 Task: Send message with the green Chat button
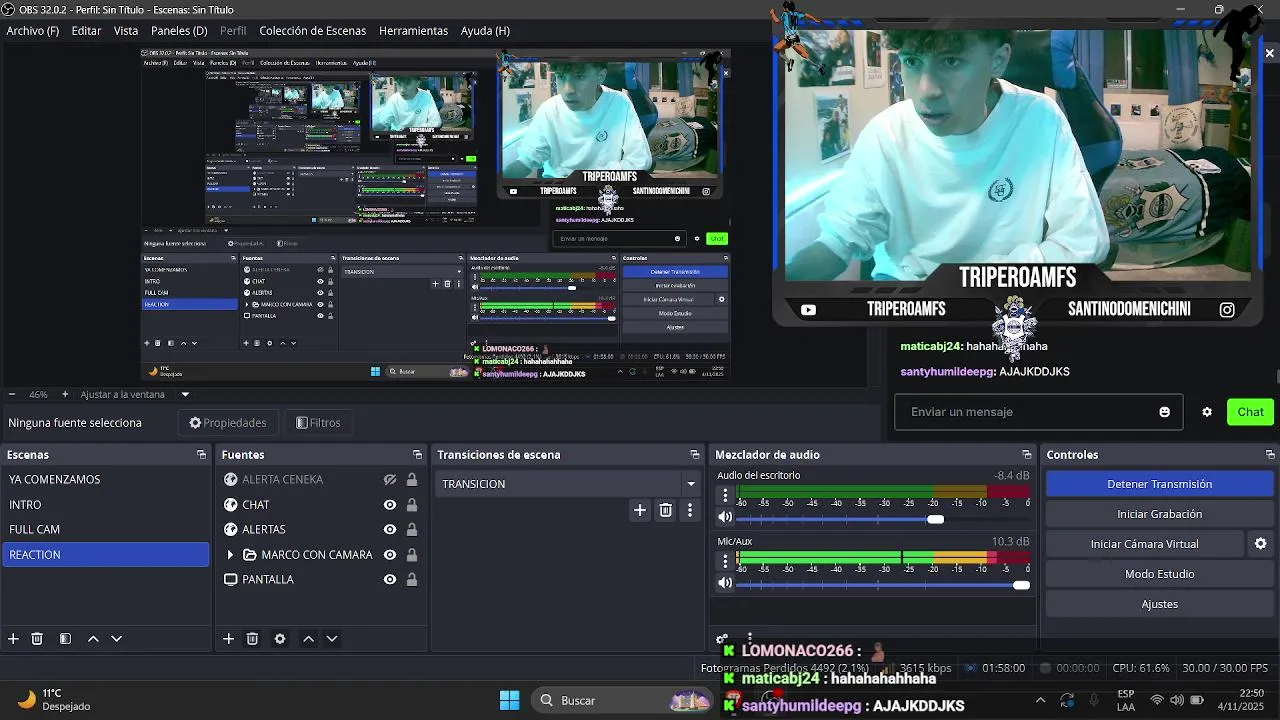tap(1250, 412)
